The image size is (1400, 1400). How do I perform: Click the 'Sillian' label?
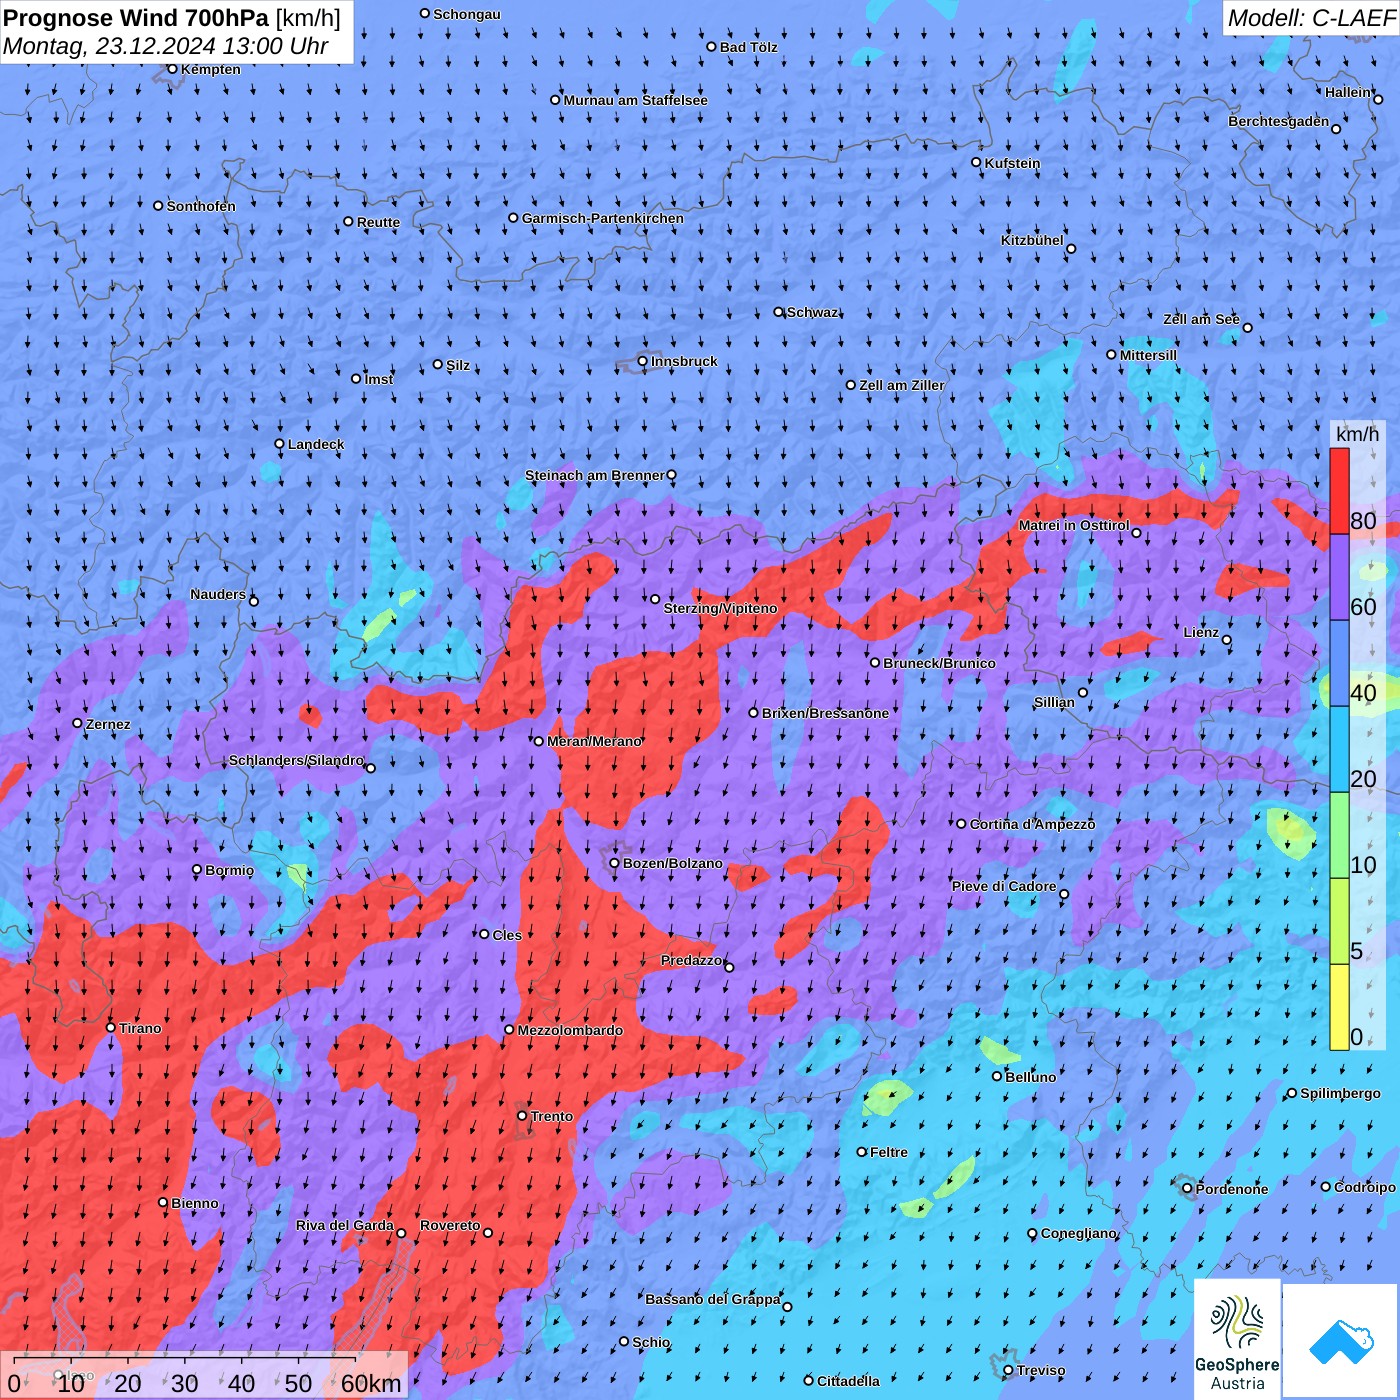[x=1054, y=702]
